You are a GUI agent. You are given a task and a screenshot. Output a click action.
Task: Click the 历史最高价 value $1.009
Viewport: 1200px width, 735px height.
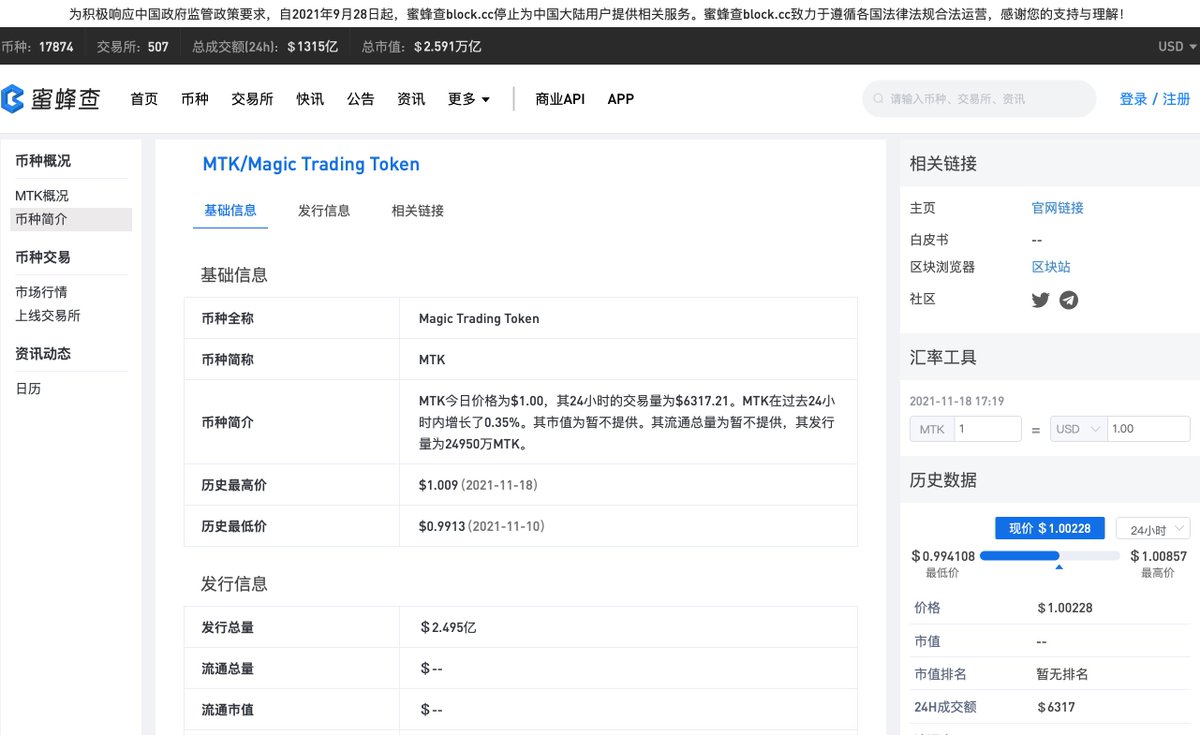click(x=438, y=485)
